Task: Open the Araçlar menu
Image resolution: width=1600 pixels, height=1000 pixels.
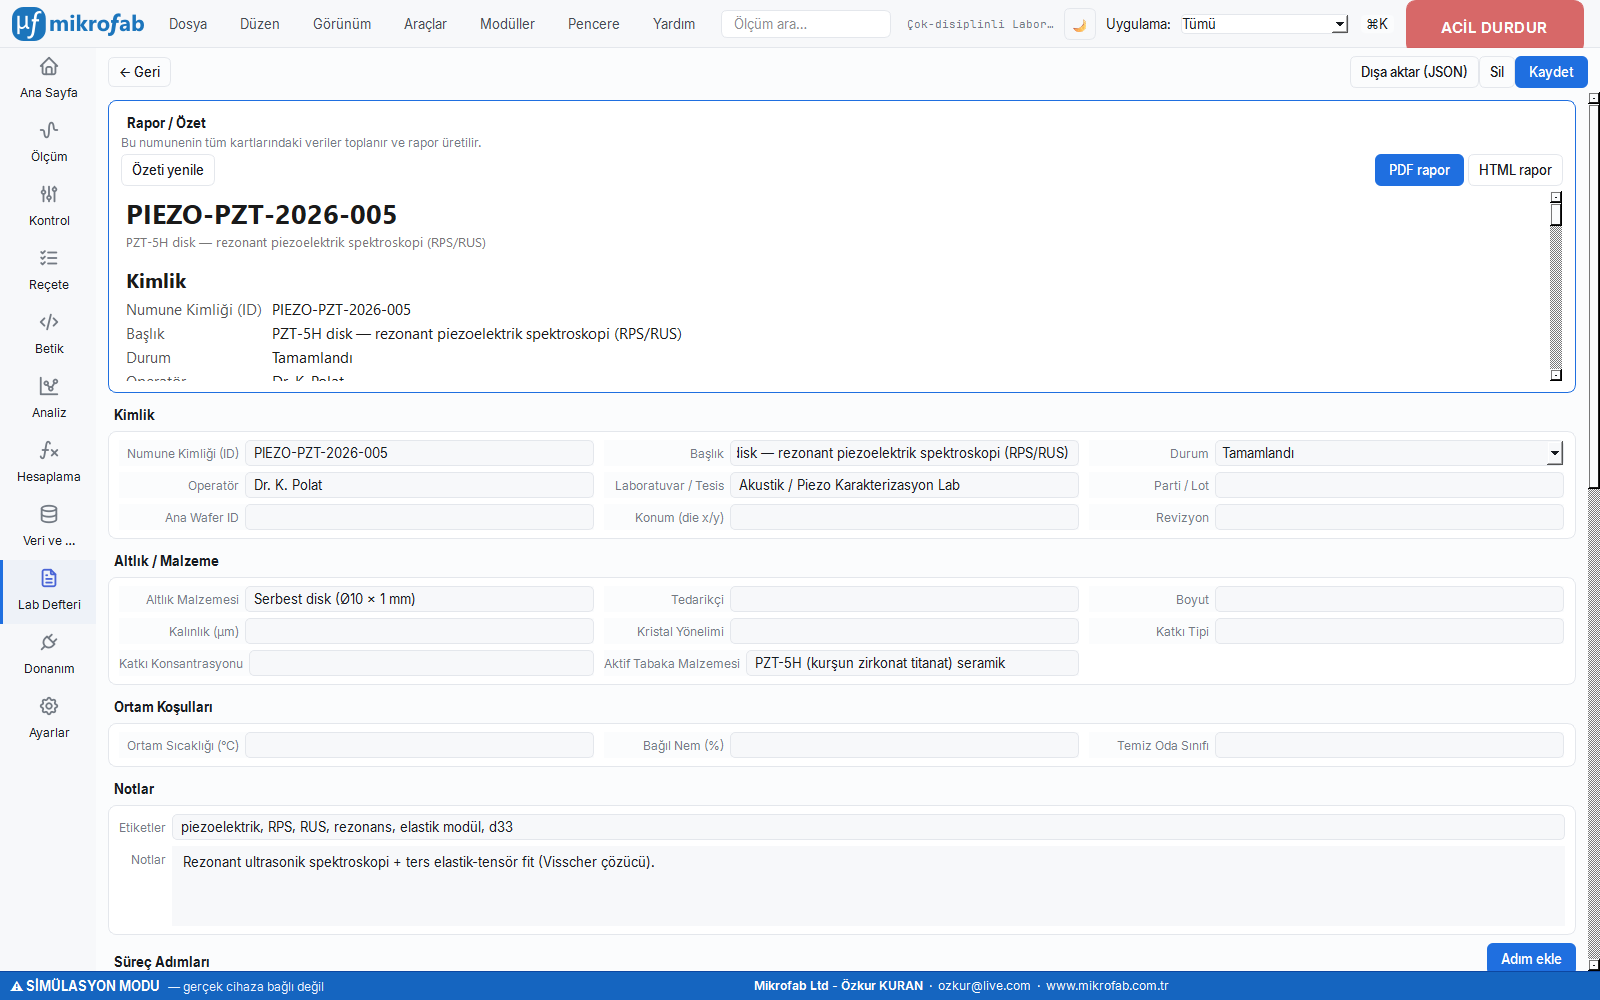Action: click(425, 24)
